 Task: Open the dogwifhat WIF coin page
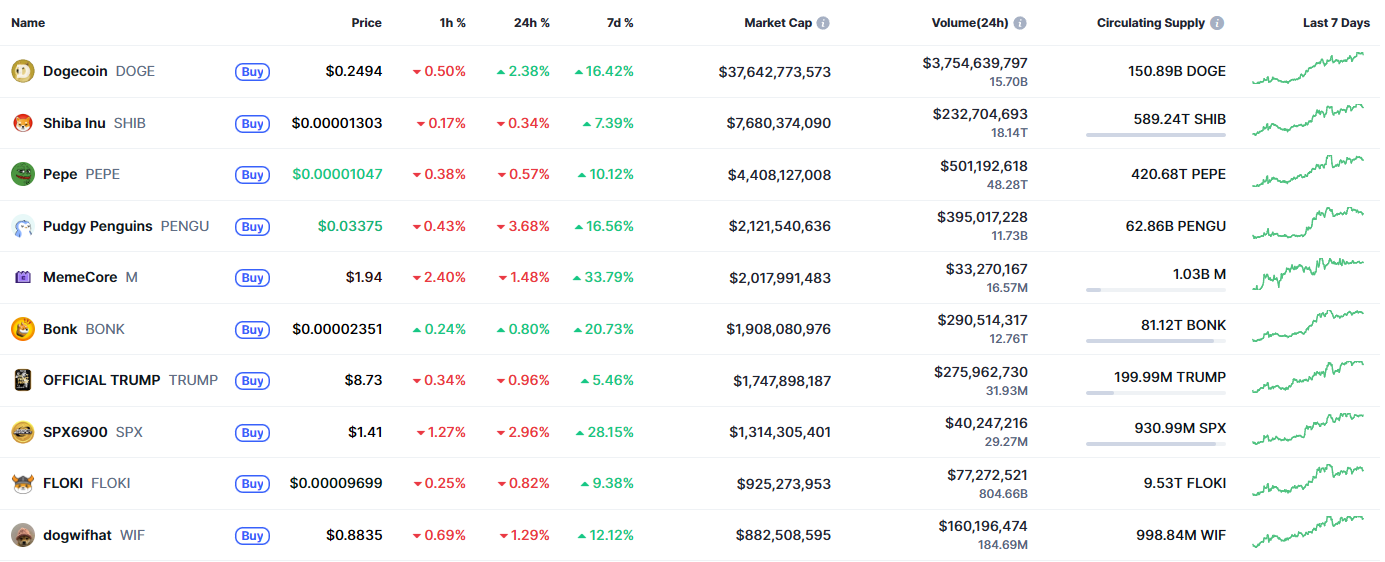click(x=94, y=535)
